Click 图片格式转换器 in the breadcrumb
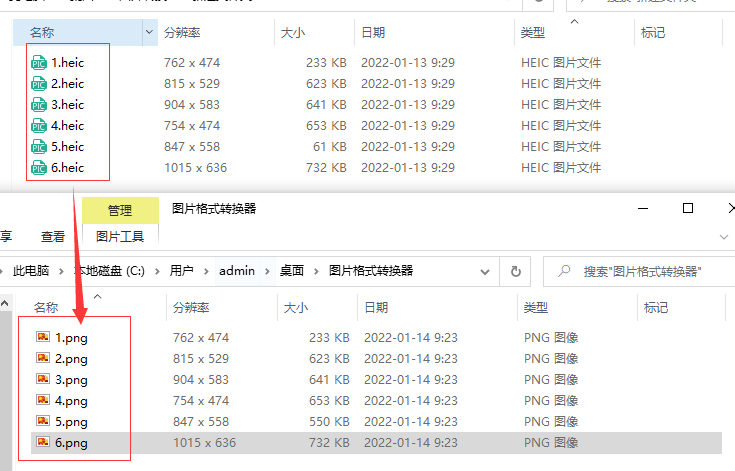735x471 pixels. tap(371, 271)
